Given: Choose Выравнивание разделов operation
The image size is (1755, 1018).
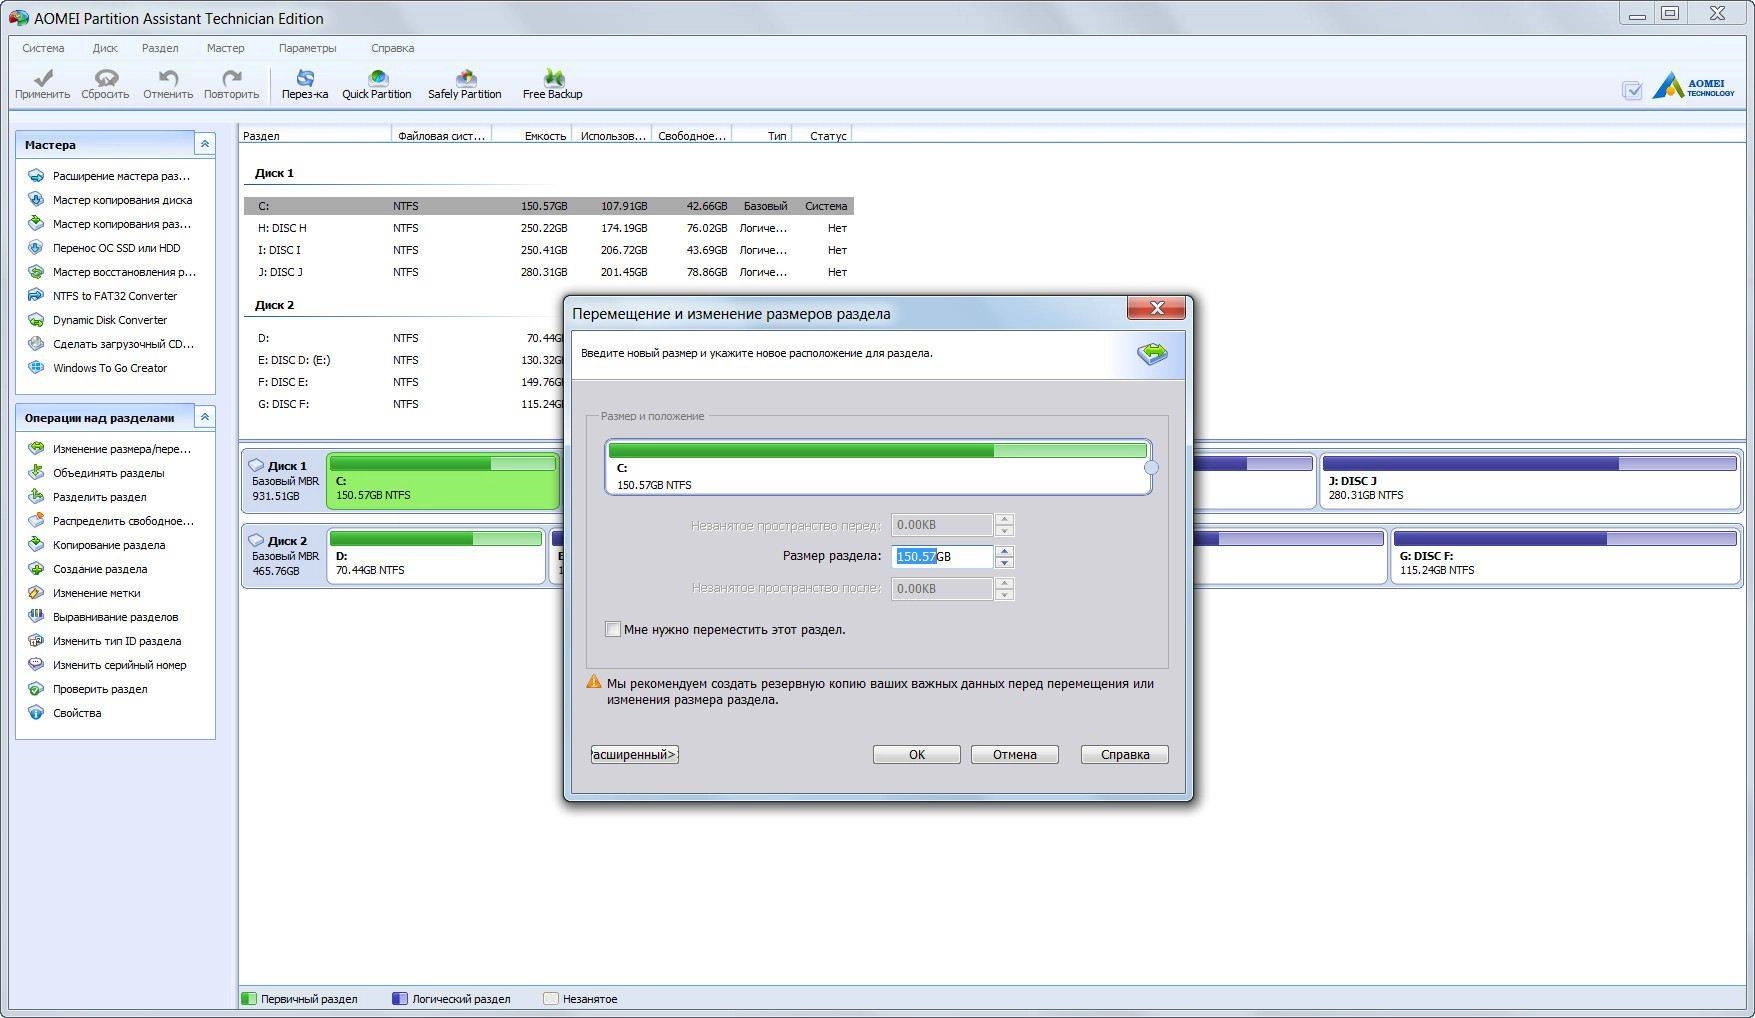Looking at the screenshot, I should point(104,617).
